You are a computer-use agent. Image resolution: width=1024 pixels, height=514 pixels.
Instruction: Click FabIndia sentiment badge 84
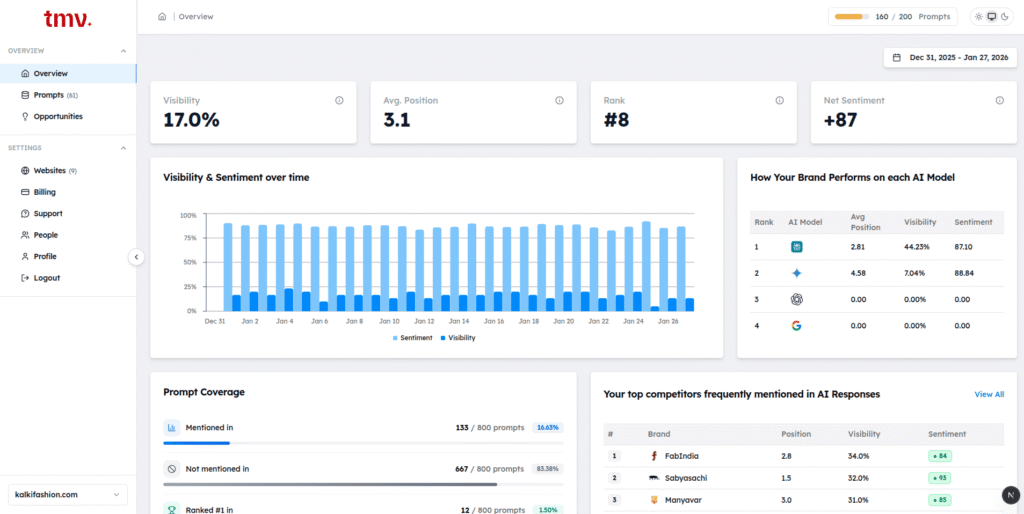(940, 456)
